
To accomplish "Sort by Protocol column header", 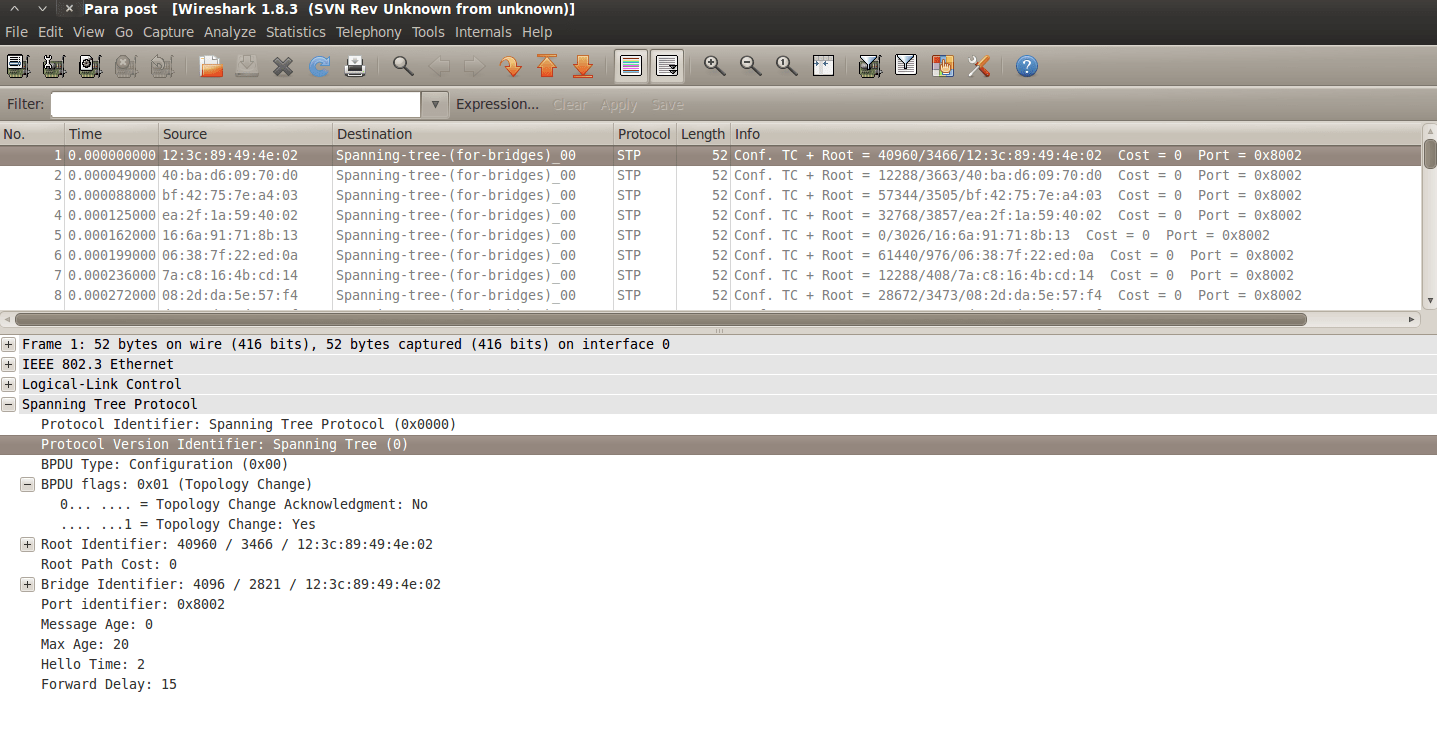I will [x=644, y=134].
